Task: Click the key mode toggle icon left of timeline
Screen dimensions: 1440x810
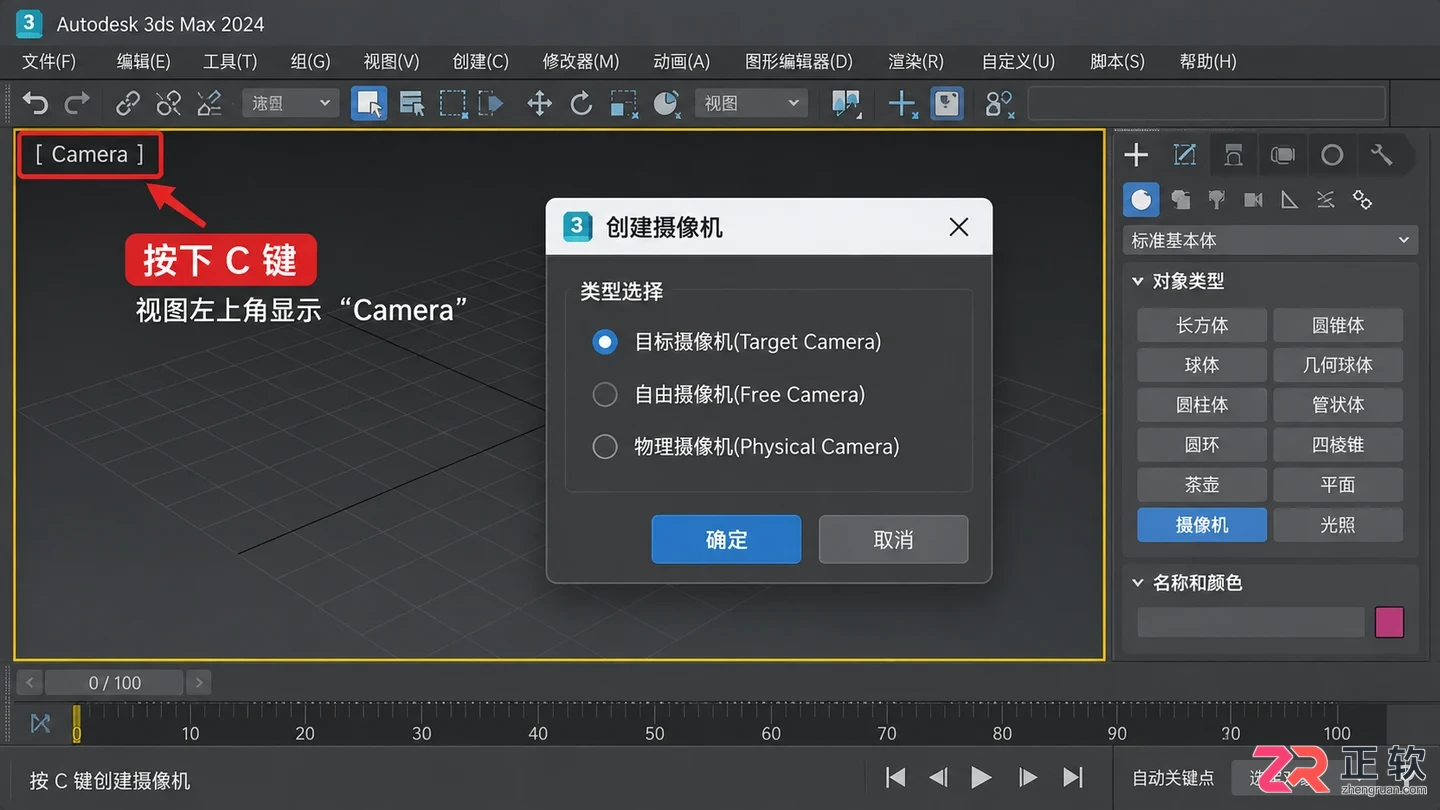Action: coord(40,722)
